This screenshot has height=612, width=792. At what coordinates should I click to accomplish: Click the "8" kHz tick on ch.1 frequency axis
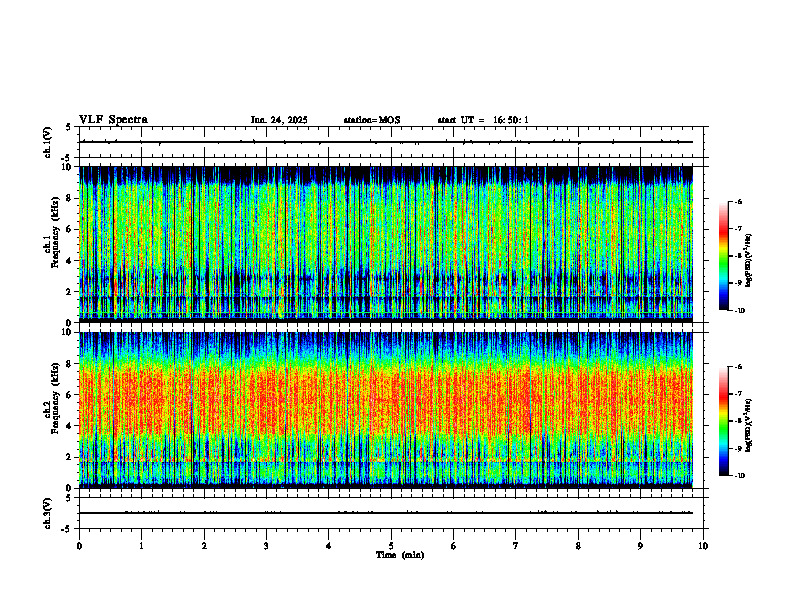point(71,198)
